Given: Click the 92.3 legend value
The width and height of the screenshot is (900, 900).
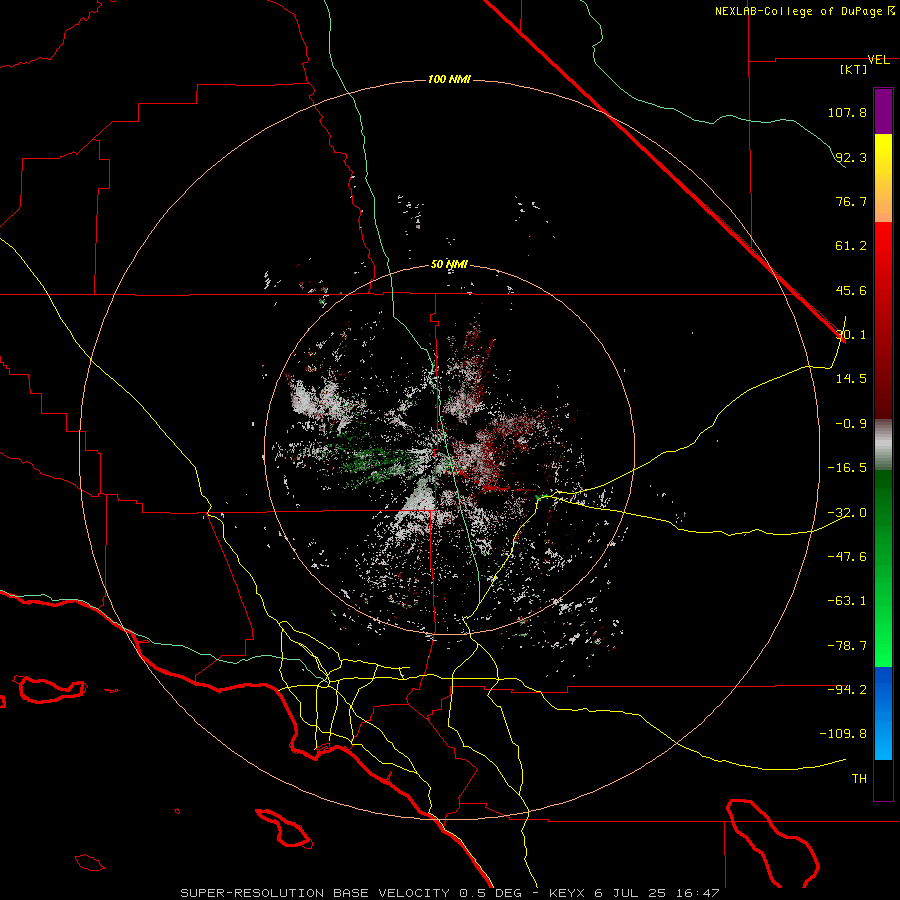Looking at the screenshot, I should [x=851, y=157].
